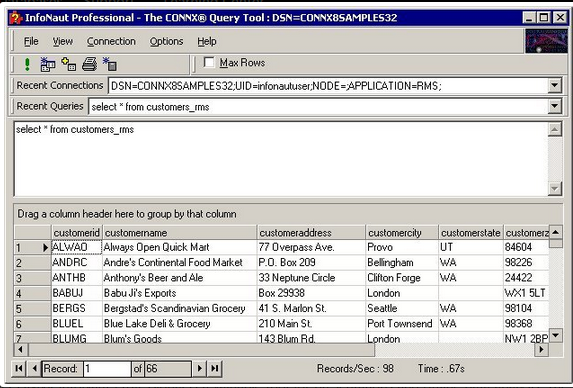573x388 pixels.
Task: Click the toolbar icon after the printer
Action: [x=110, y=64]
